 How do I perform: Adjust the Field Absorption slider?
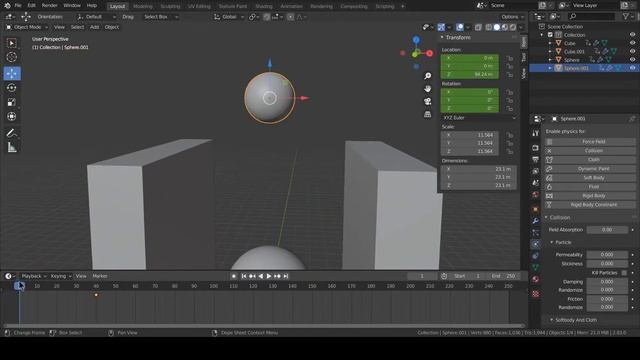(x=607, y=230)
